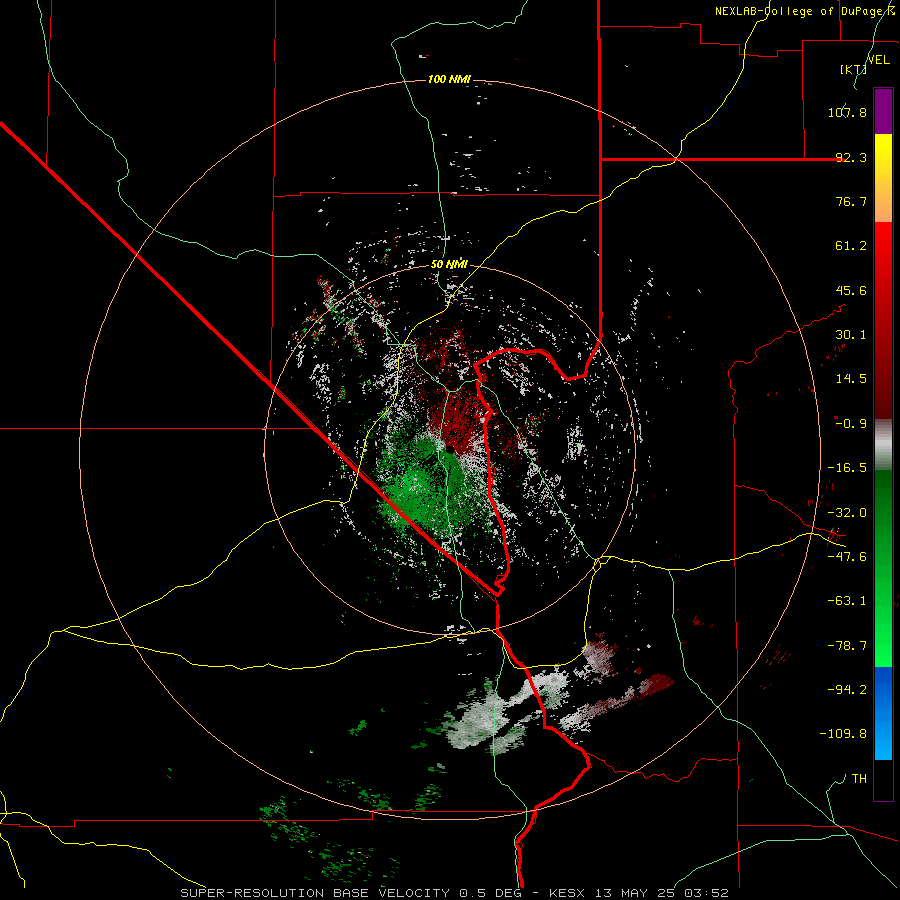
Task: Click the 100 NMI range ring label
Action: coord(449,79)
